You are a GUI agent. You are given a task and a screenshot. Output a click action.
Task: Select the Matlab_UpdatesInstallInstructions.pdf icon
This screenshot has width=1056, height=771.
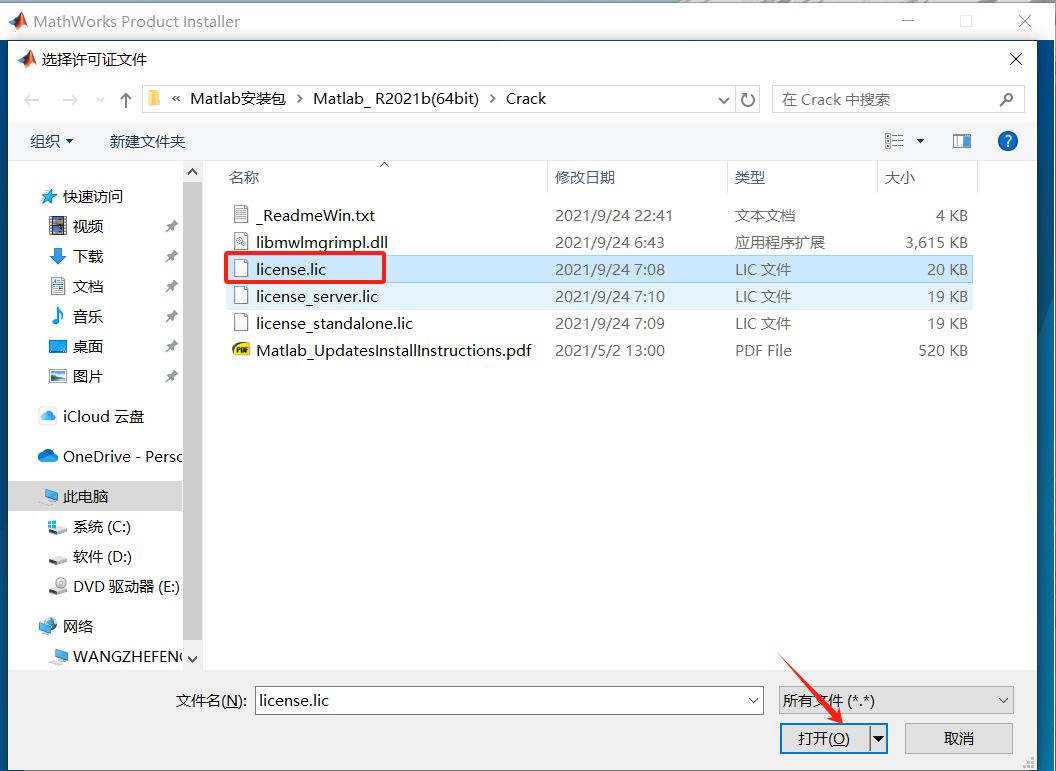pyautogui.click(x=241, y=349)
